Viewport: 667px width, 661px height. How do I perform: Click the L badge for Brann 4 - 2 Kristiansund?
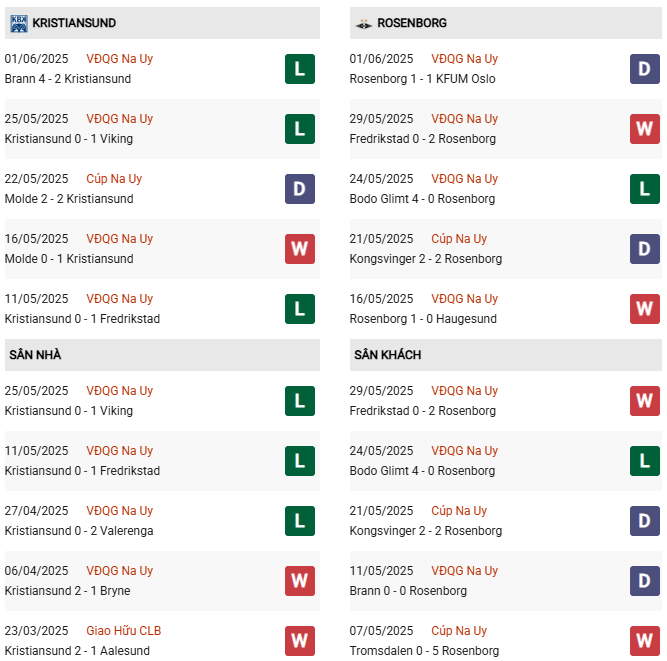[300, 69]
